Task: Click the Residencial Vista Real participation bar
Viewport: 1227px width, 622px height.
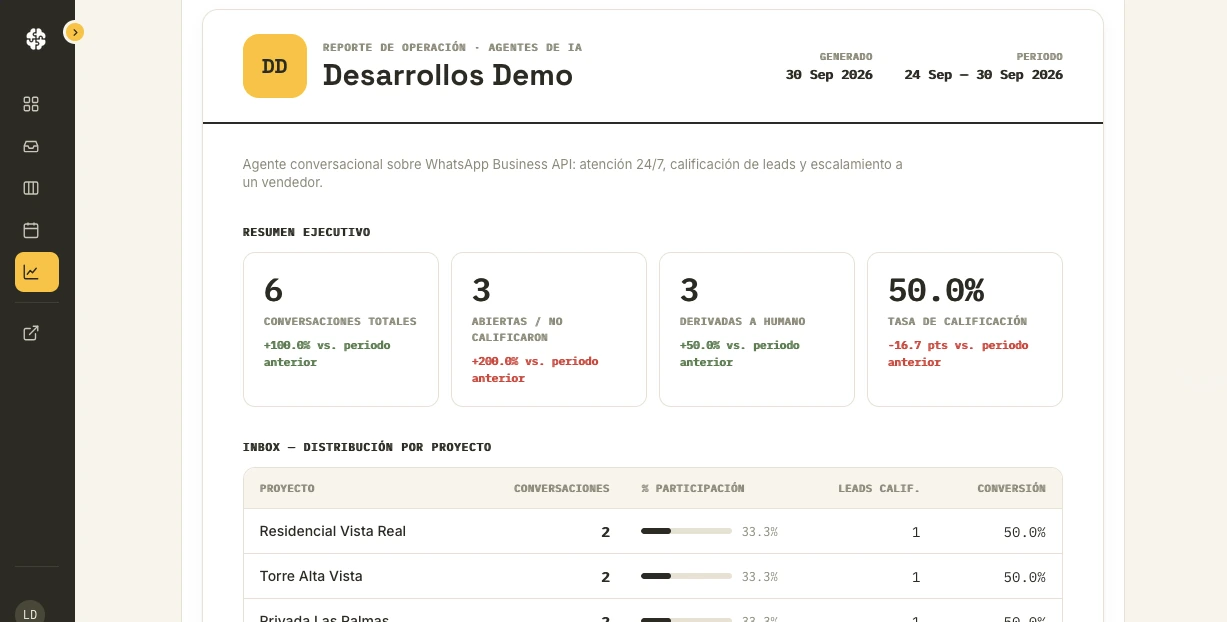Action: click(686, 531)
